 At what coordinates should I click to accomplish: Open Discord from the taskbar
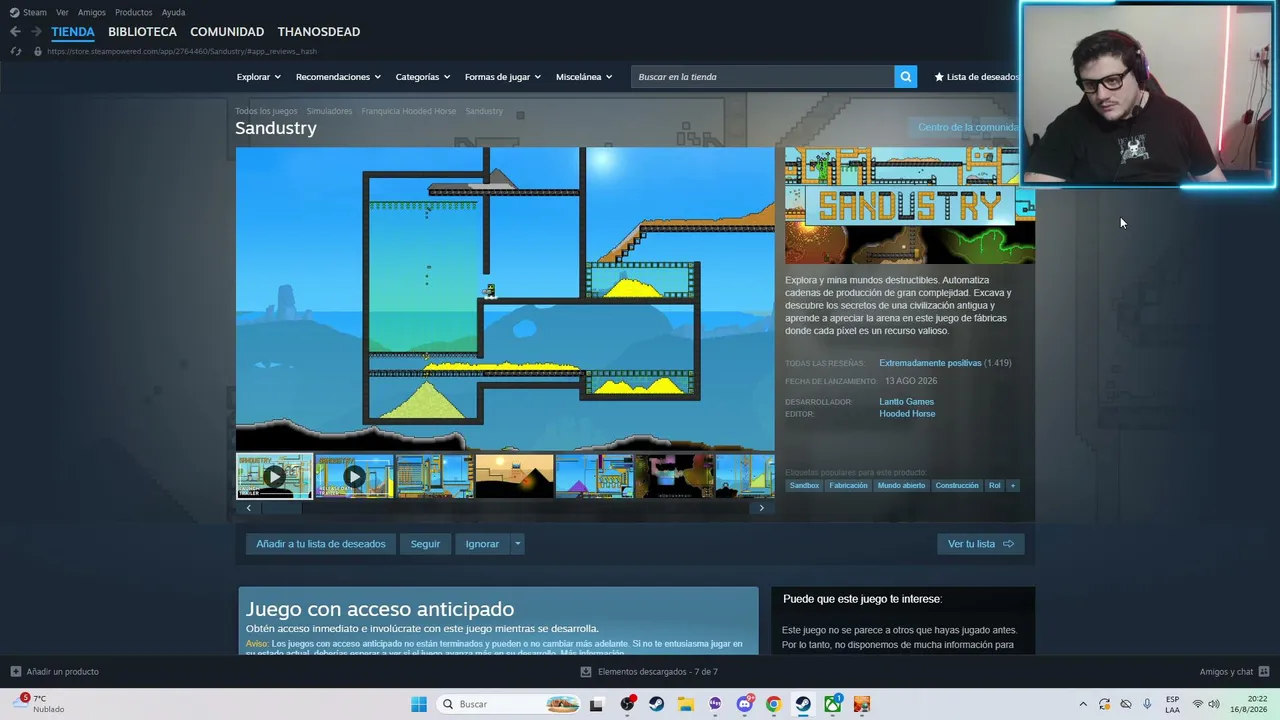(744, 704)
